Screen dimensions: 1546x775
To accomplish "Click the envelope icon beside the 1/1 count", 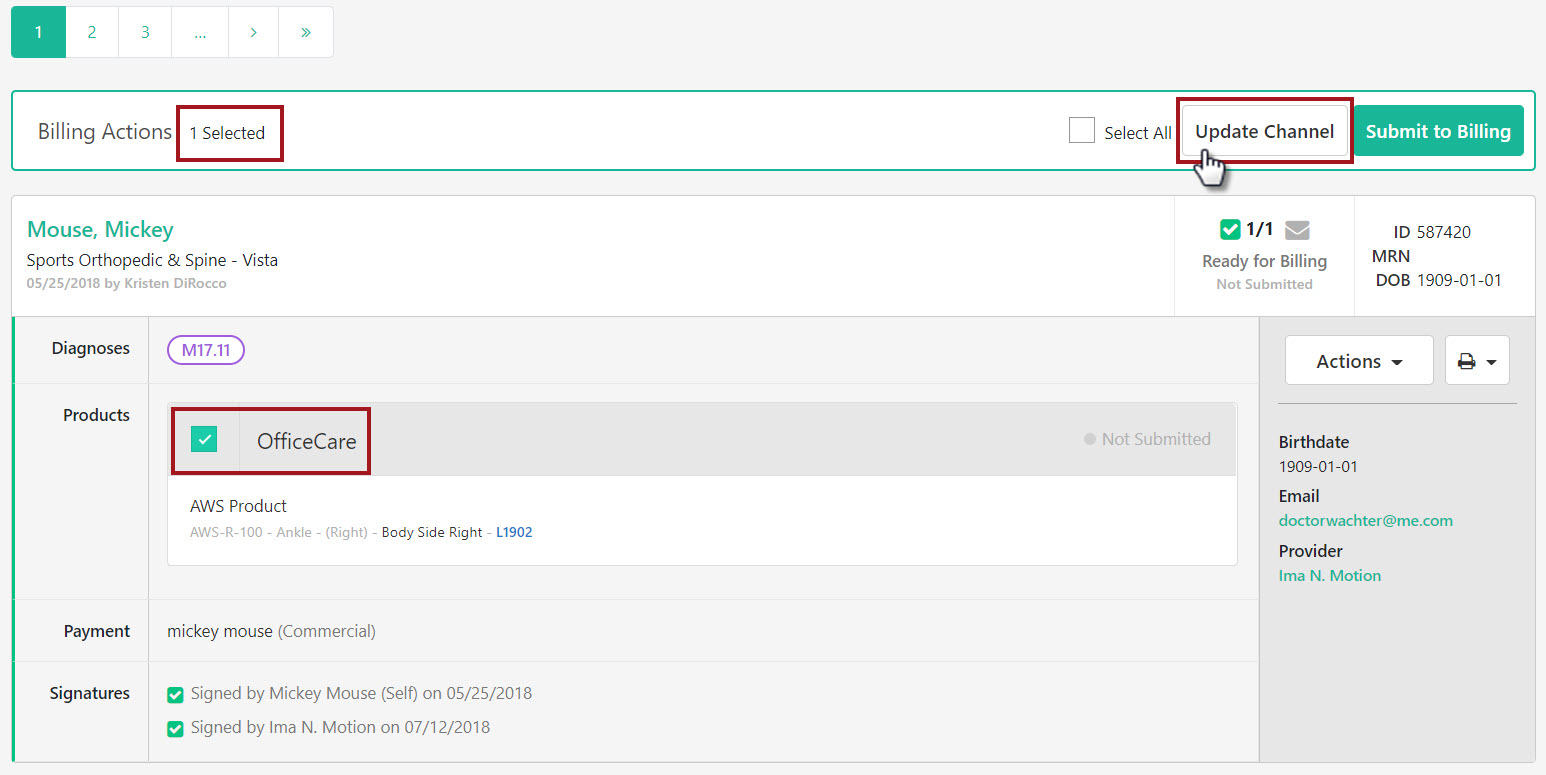I will pyautogui.click(x=1297, y=229).
